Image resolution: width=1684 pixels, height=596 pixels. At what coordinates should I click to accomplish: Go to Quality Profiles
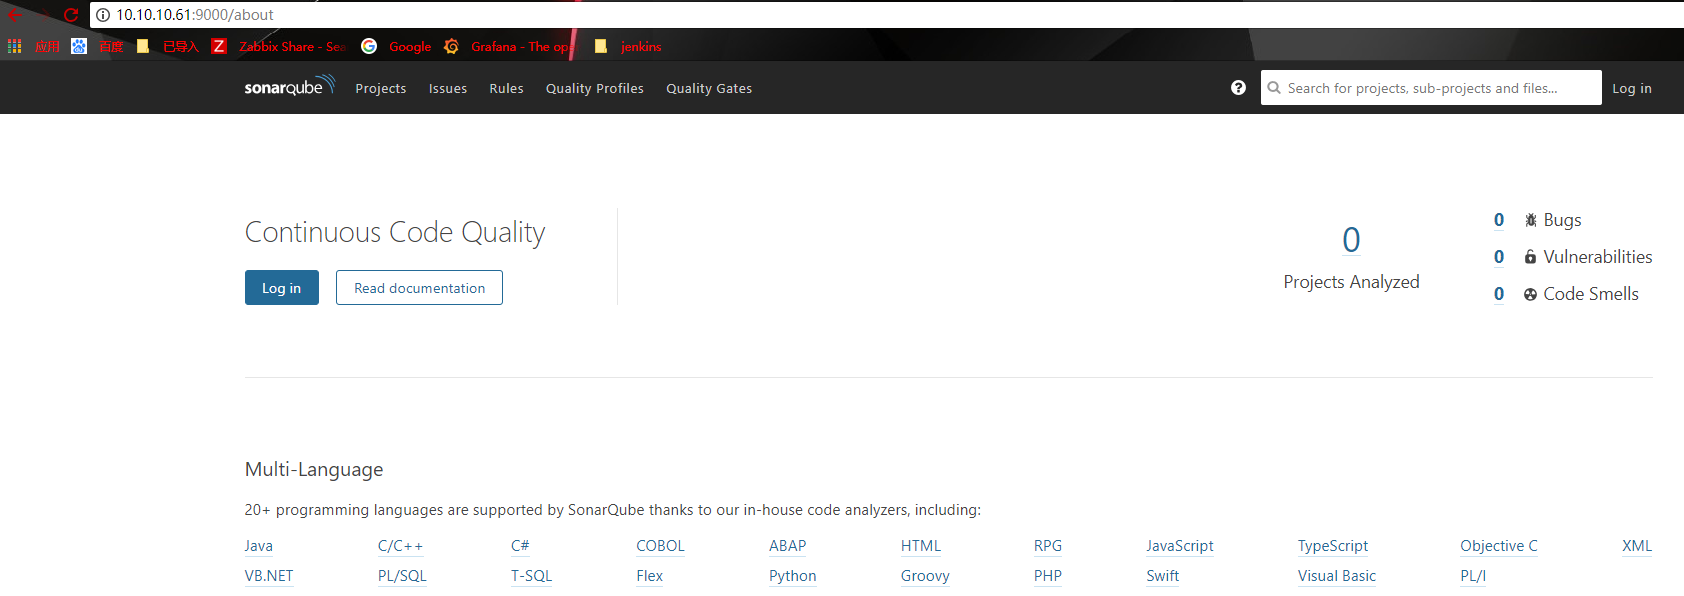[x=595, y=88]
